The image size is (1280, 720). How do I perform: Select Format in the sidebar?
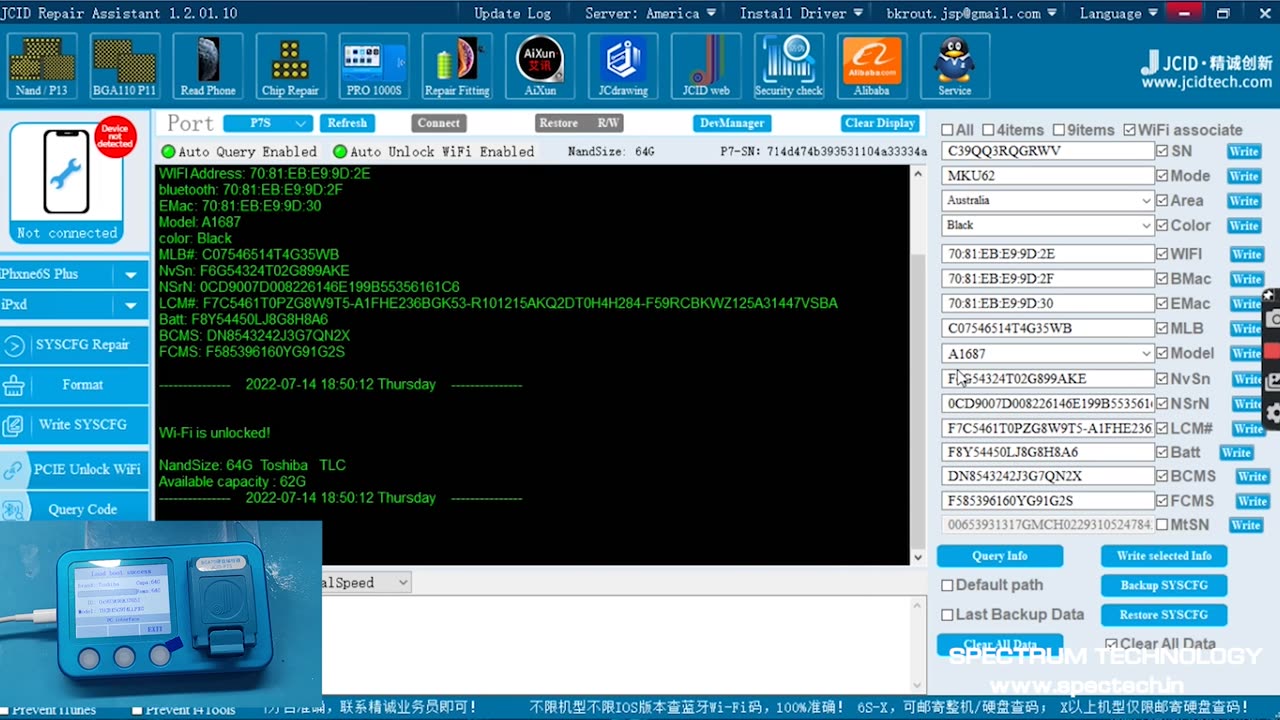point(74,385)
